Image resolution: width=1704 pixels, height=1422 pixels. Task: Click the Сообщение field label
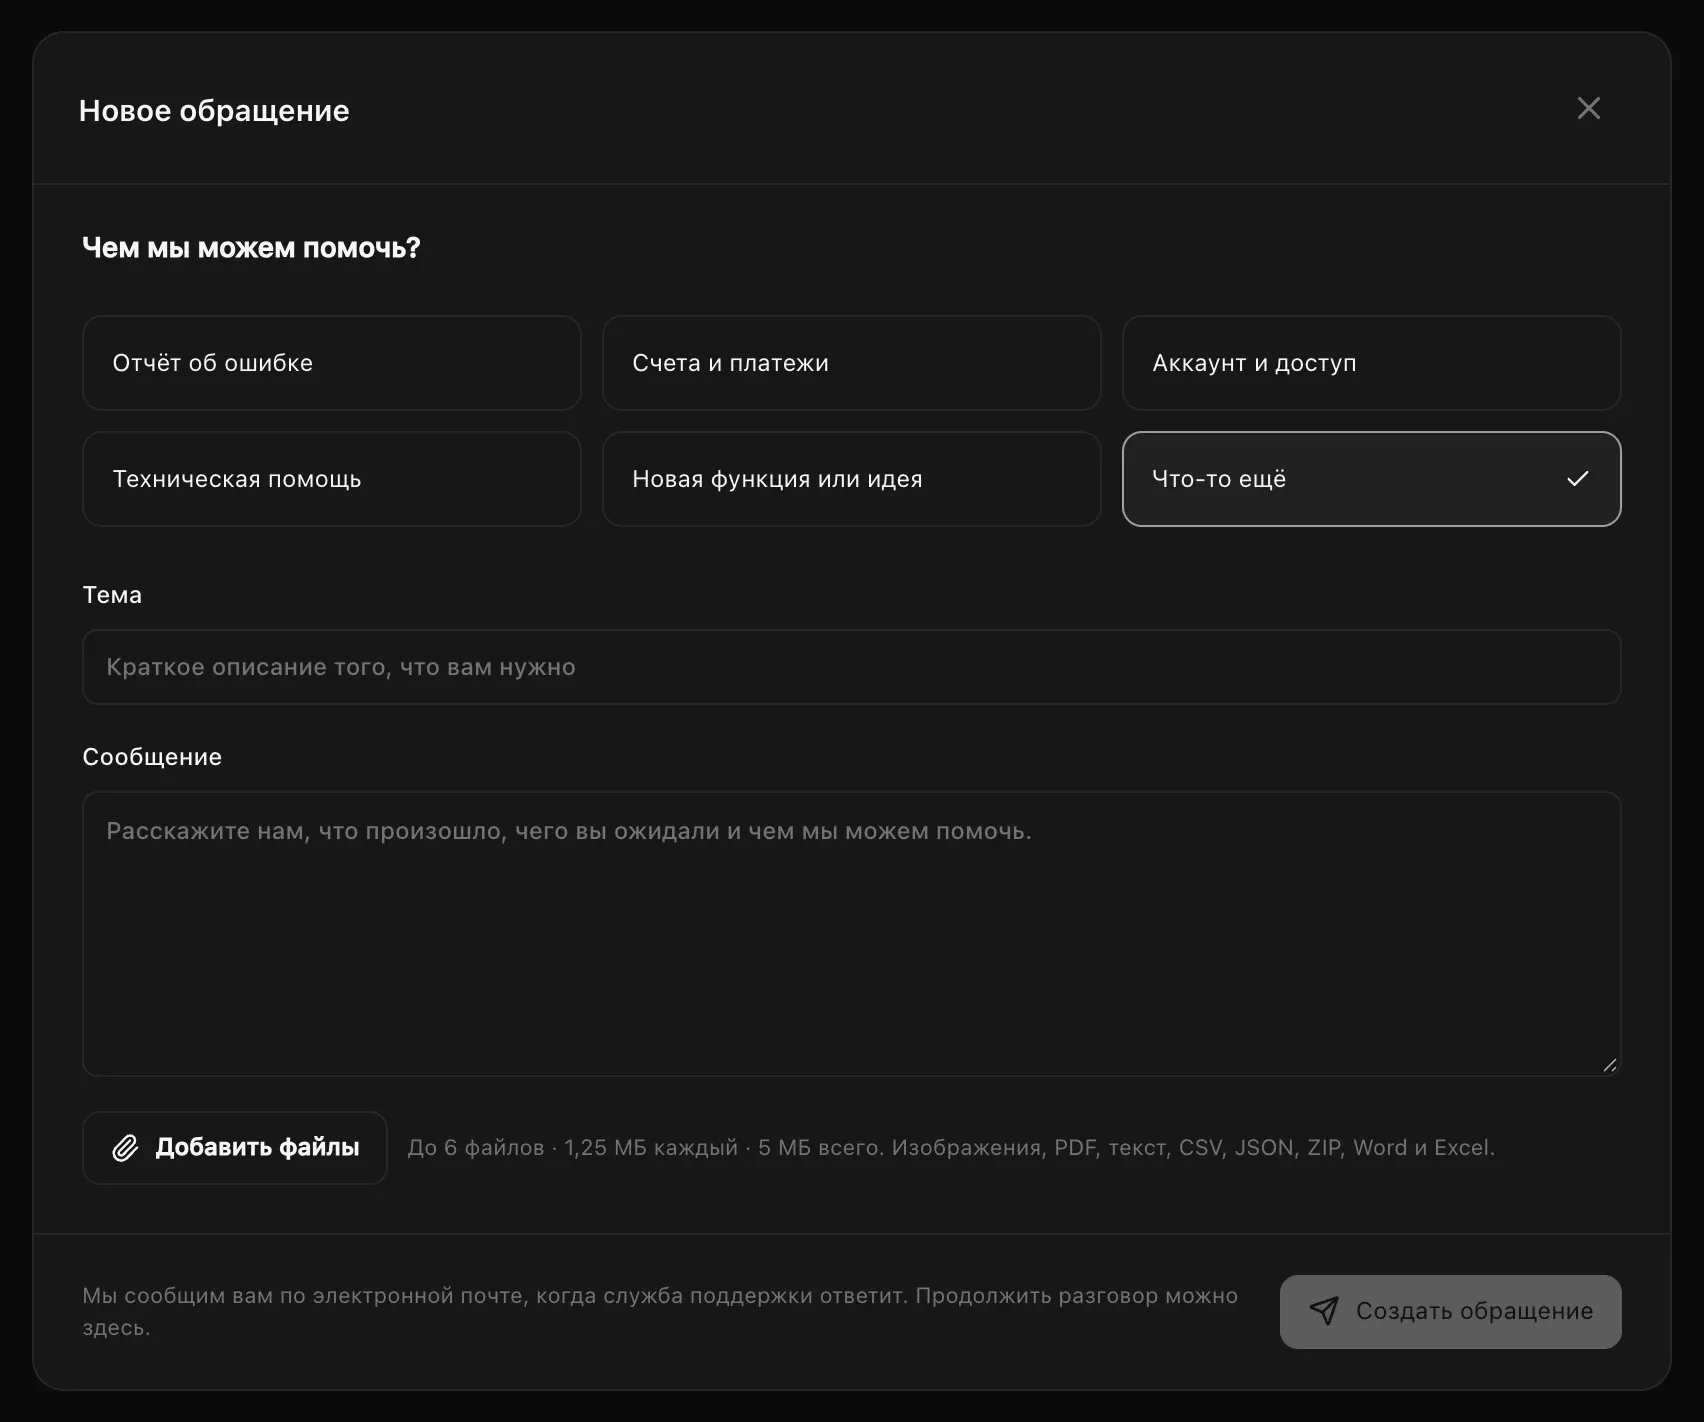coord(152,757)
